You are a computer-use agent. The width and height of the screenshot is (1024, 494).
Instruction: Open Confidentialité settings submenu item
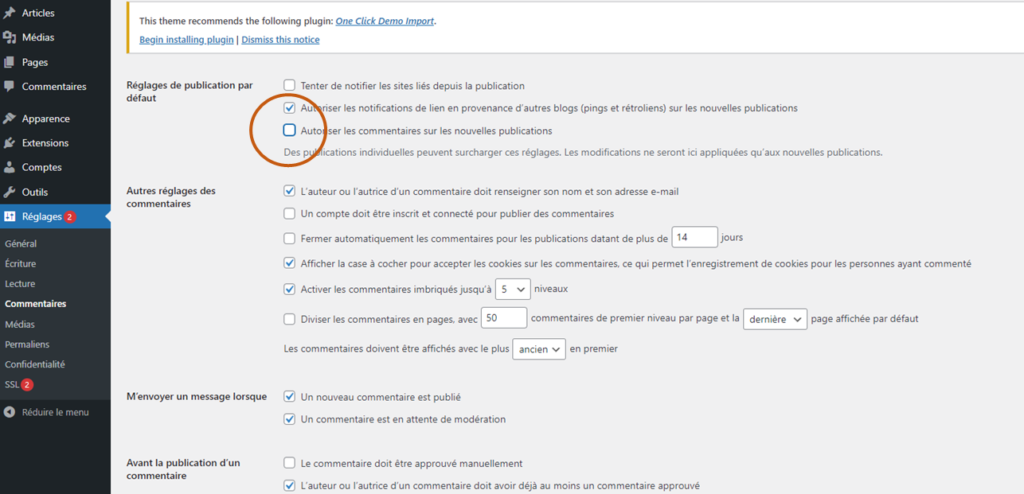pos(35,364)
